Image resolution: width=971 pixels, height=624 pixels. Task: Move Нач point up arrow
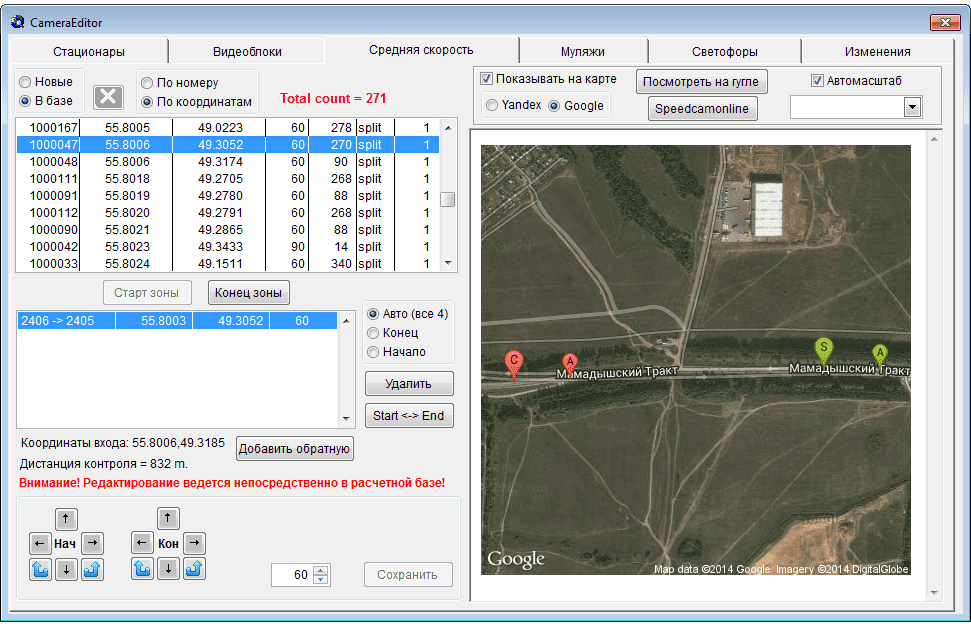66,519
